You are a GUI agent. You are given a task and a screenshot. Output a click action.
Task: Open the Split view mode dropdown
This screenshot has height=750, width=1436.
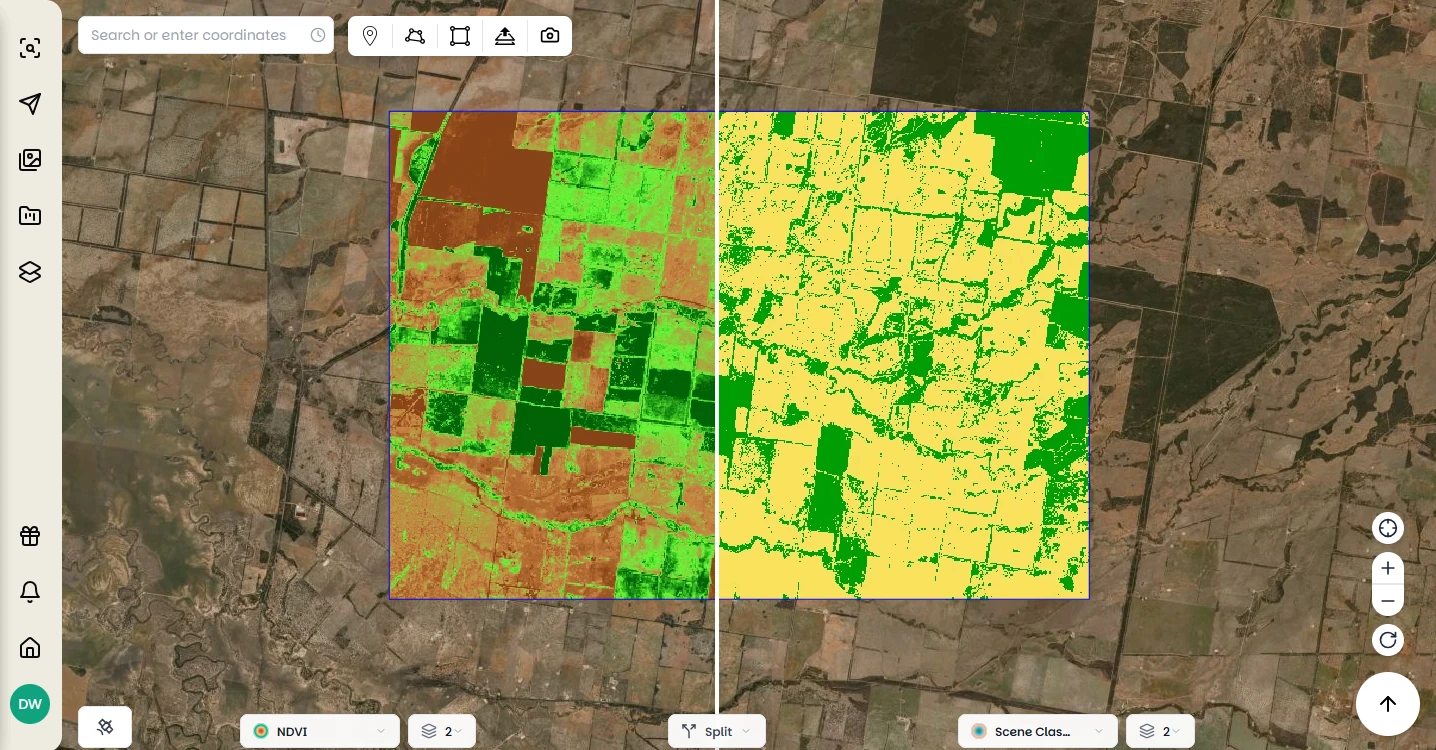coord(716,731)
